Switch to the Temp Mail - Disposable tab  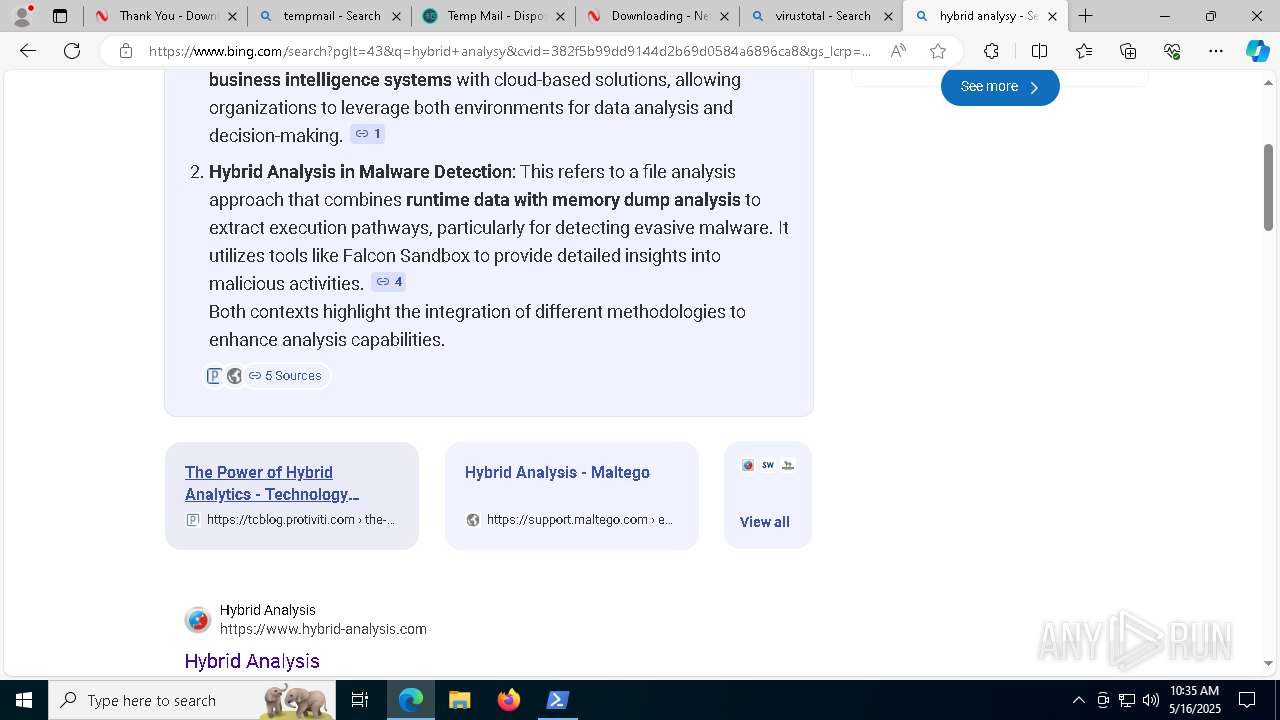(494, 16)
